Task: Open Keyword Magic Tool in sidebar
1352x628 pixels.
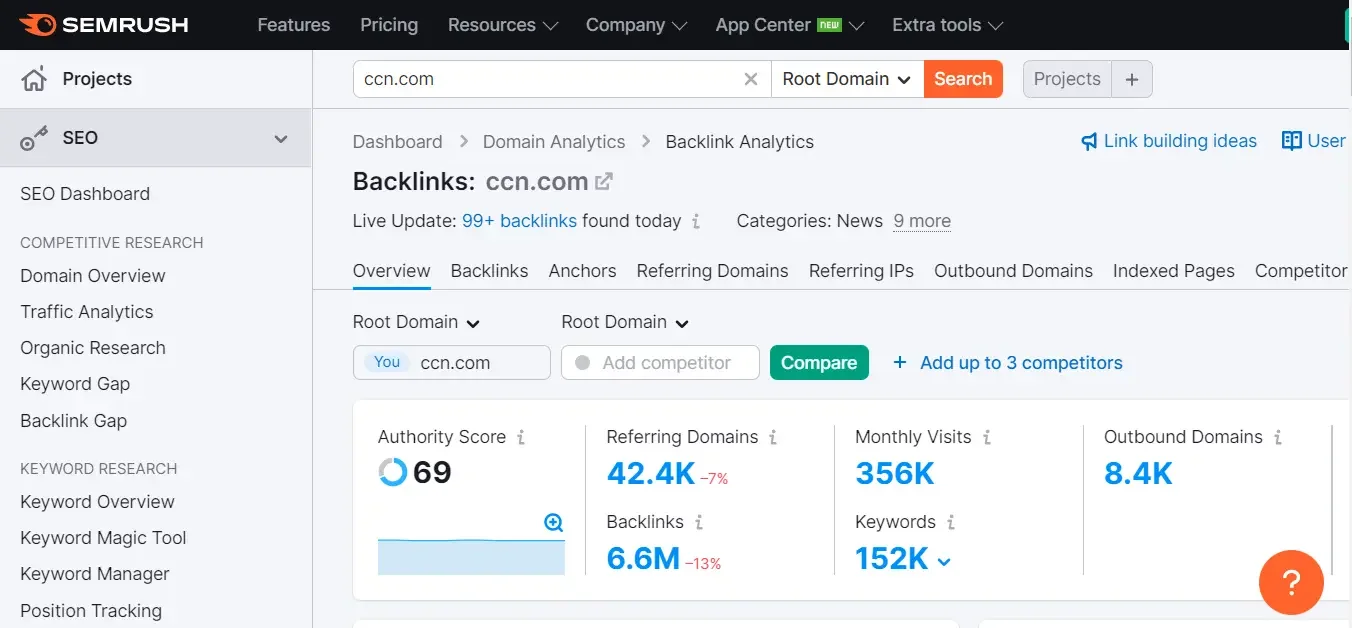Action: click(103, 538)
